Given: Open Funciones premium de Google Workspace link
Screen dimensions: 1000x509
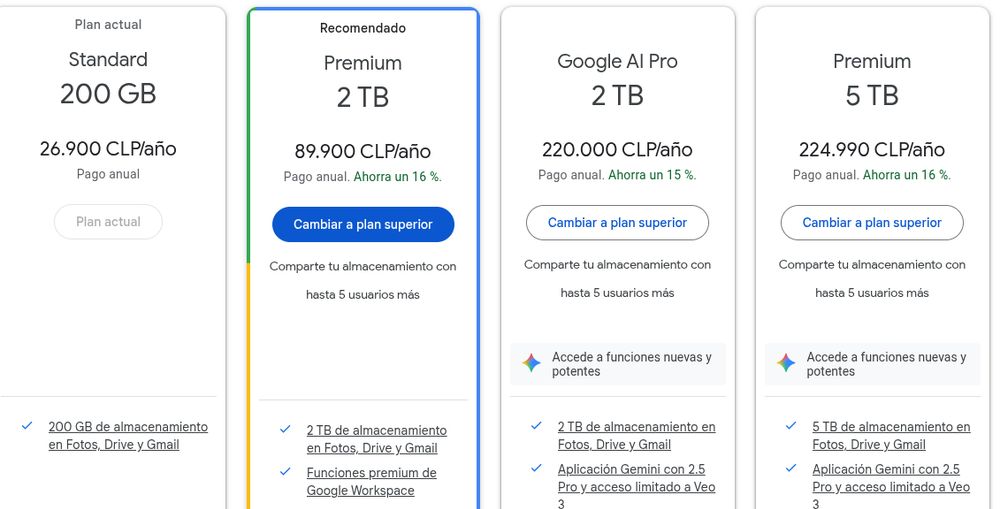Looking at the screenshot, I should (371, 481).
